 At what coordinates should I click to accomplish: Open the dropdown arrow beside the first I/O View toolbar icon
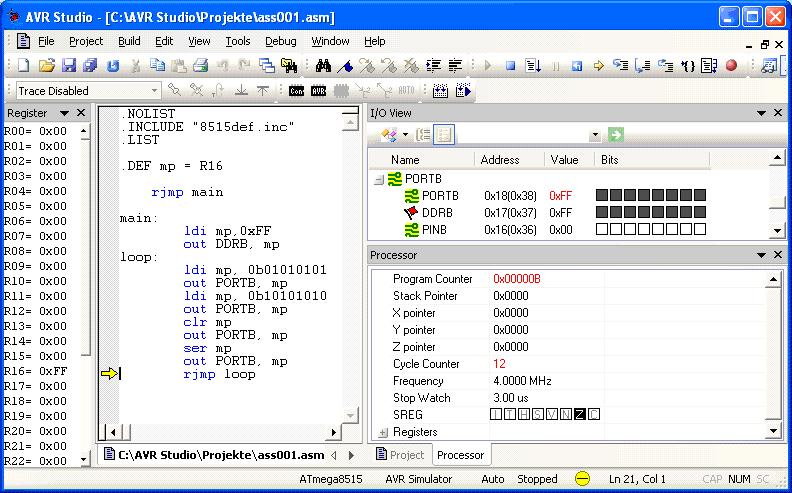405,135
